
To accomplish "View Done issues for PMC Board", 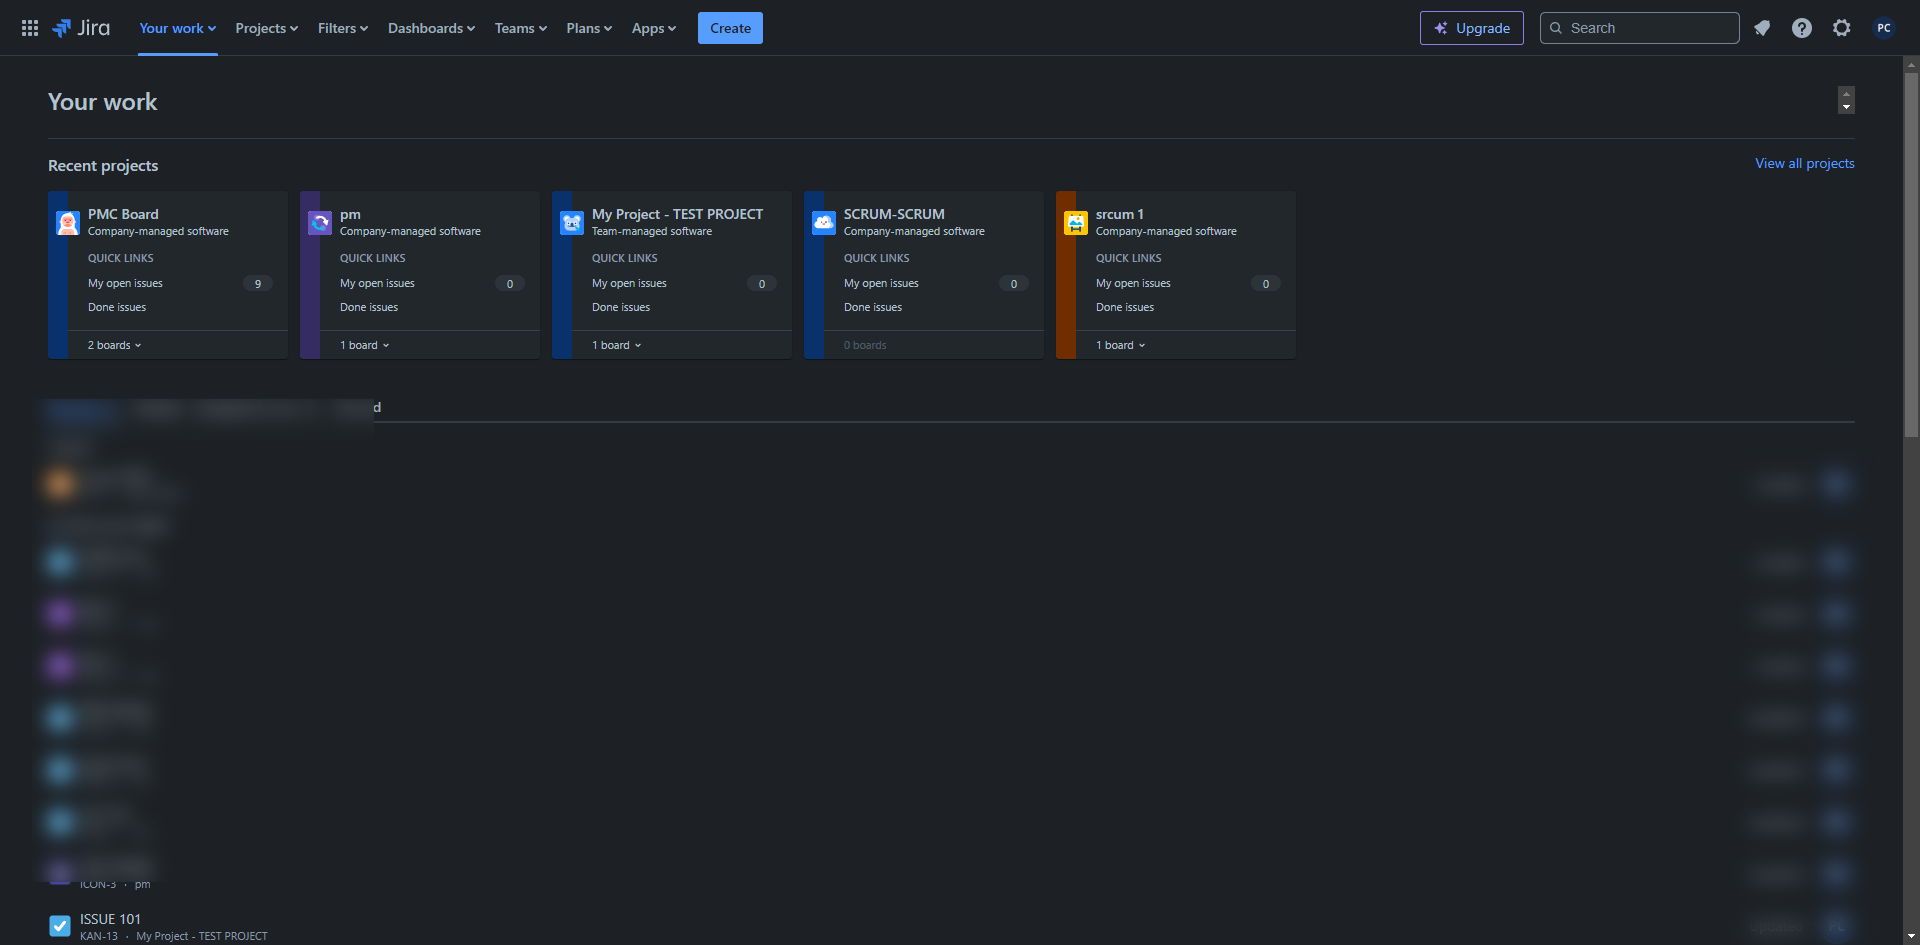I will (x=117, y=307).
